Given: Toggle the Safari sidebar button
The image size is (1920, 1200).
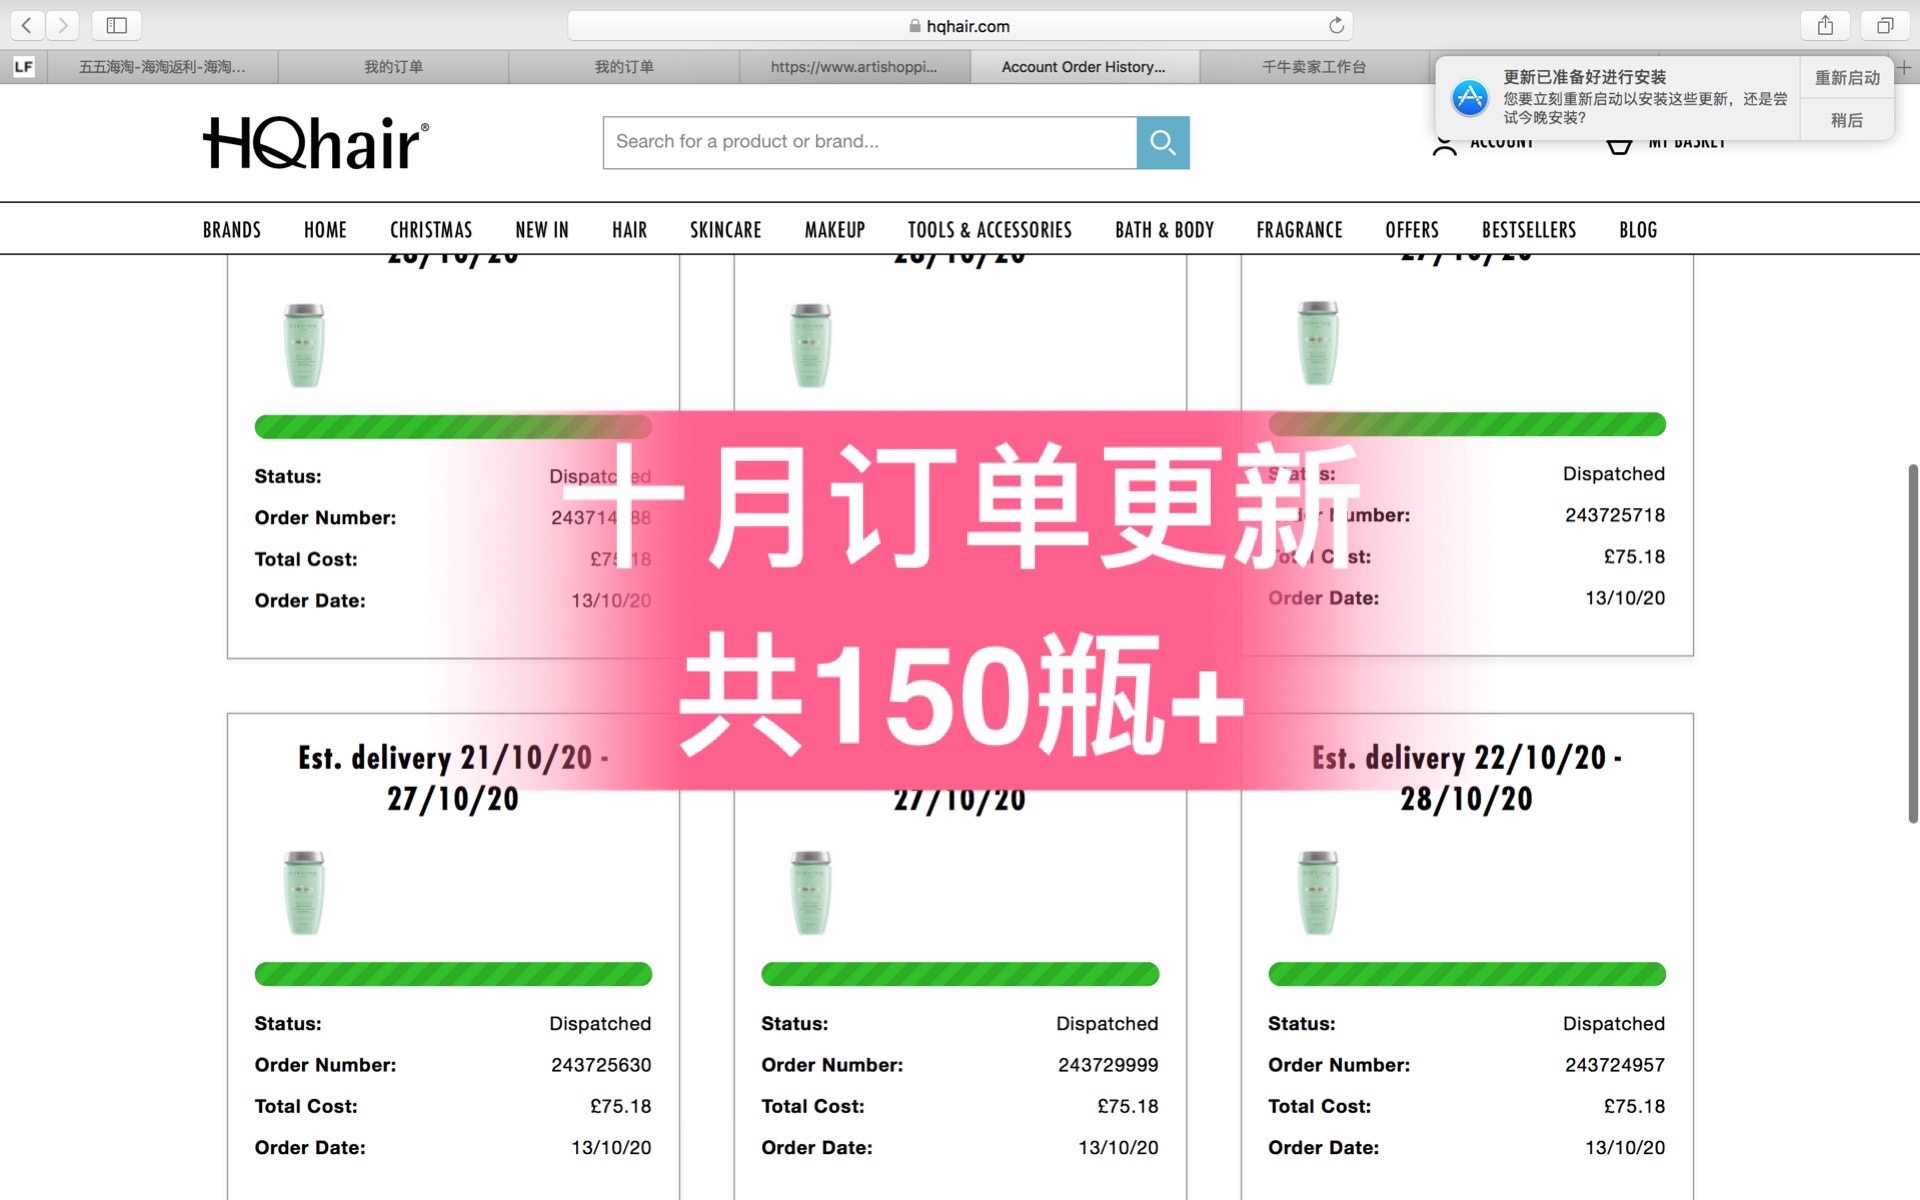Looking at the screenshot, I should pyautogui.click(x=116, y=25).
